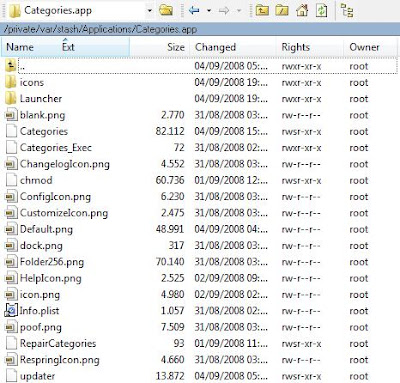The width and height of the screenshot is (400, 383).
Task: Select the file name 'HelpIcon.png'
Action: (51, 279)
